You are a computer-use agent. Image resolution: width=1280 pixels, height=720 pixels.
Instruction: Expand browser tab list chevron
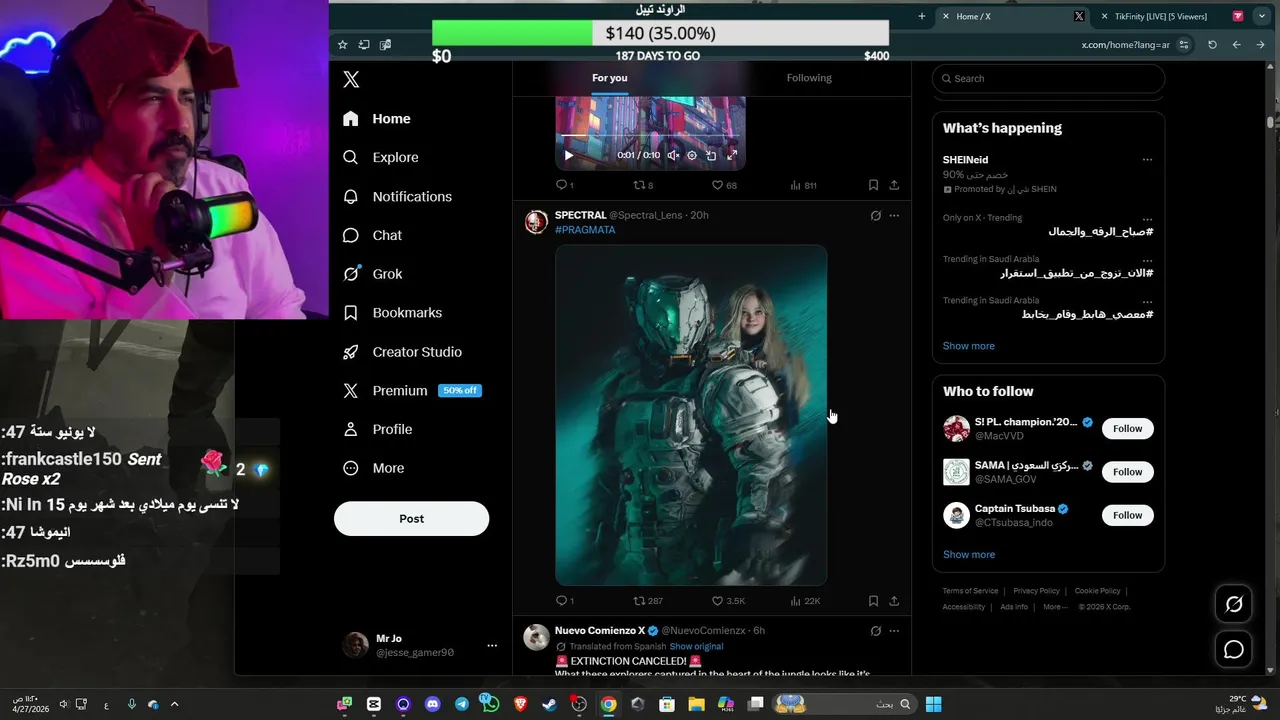[1264, 16]
